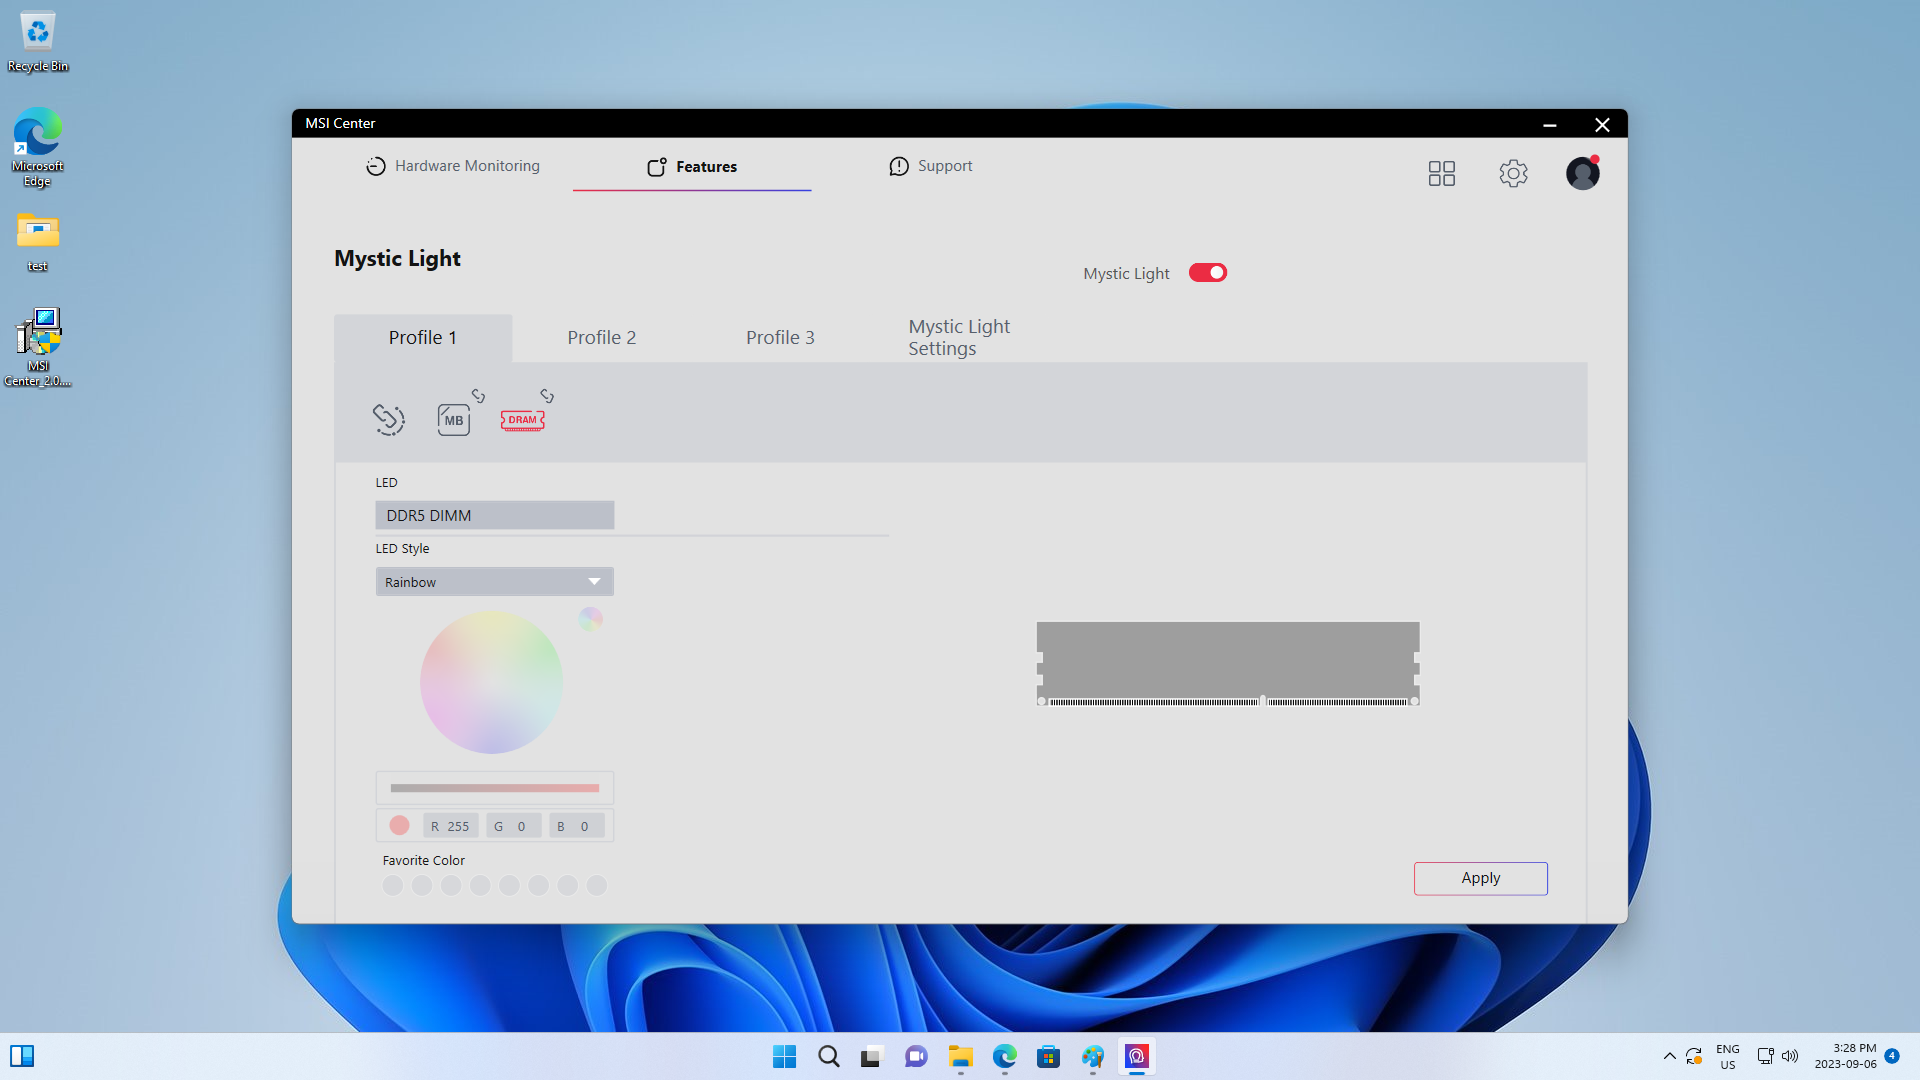
Task: Click the Settings gear icon
Action: (x=1513, y=173)
